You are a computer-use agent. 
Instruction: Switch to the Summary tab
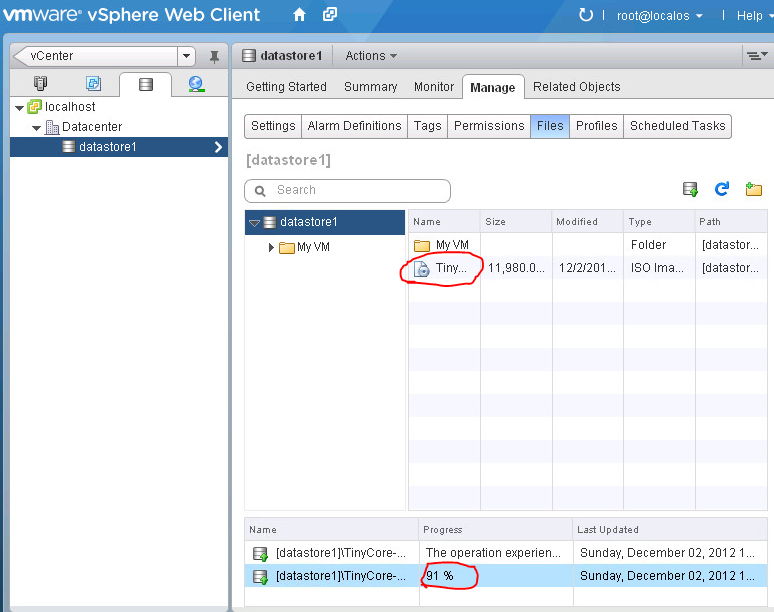pos(370,87)
